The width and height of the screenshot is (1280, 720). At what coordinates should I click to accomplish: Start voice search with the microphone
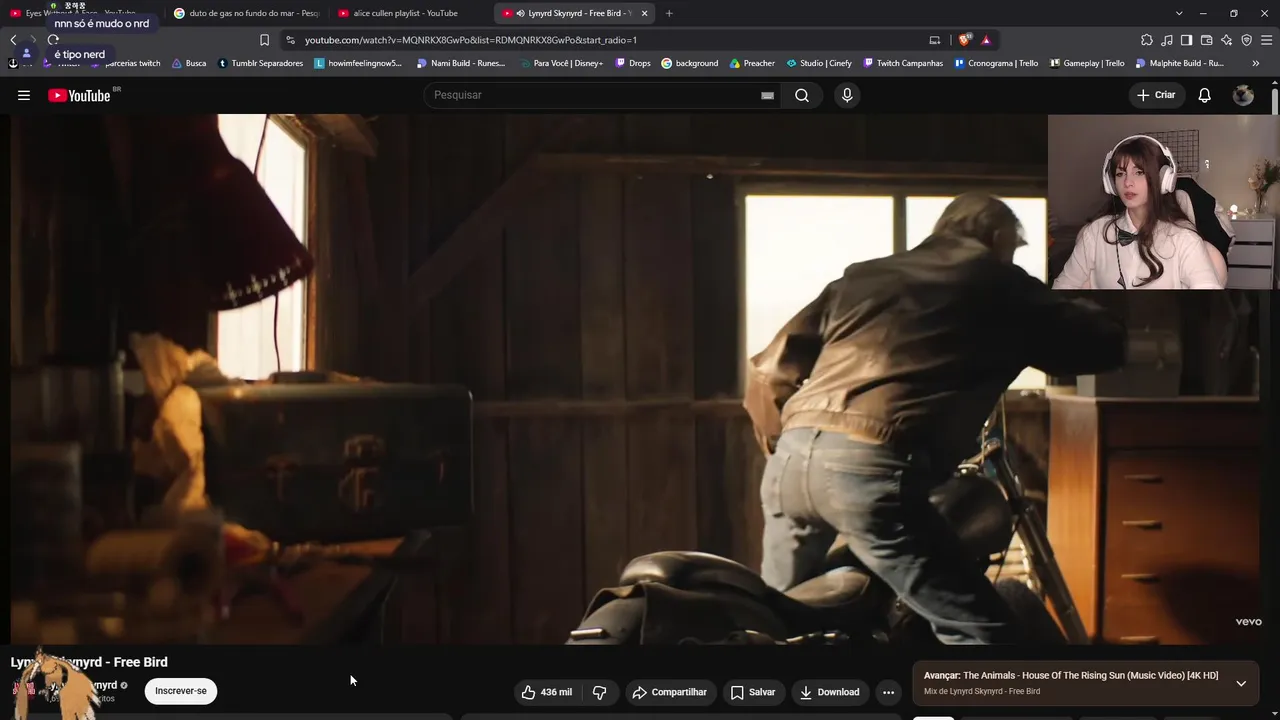coord(847,95)
